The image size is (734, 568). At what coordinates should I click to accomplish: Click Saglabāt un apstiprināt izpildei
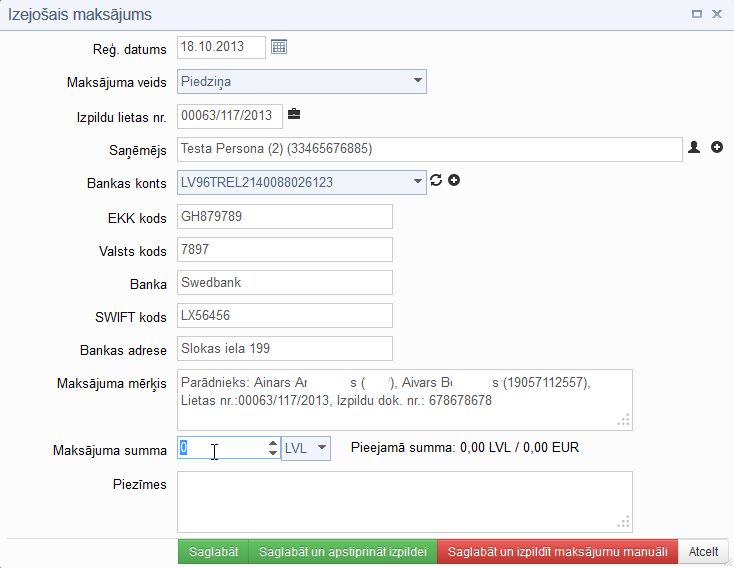coord(342,552)
